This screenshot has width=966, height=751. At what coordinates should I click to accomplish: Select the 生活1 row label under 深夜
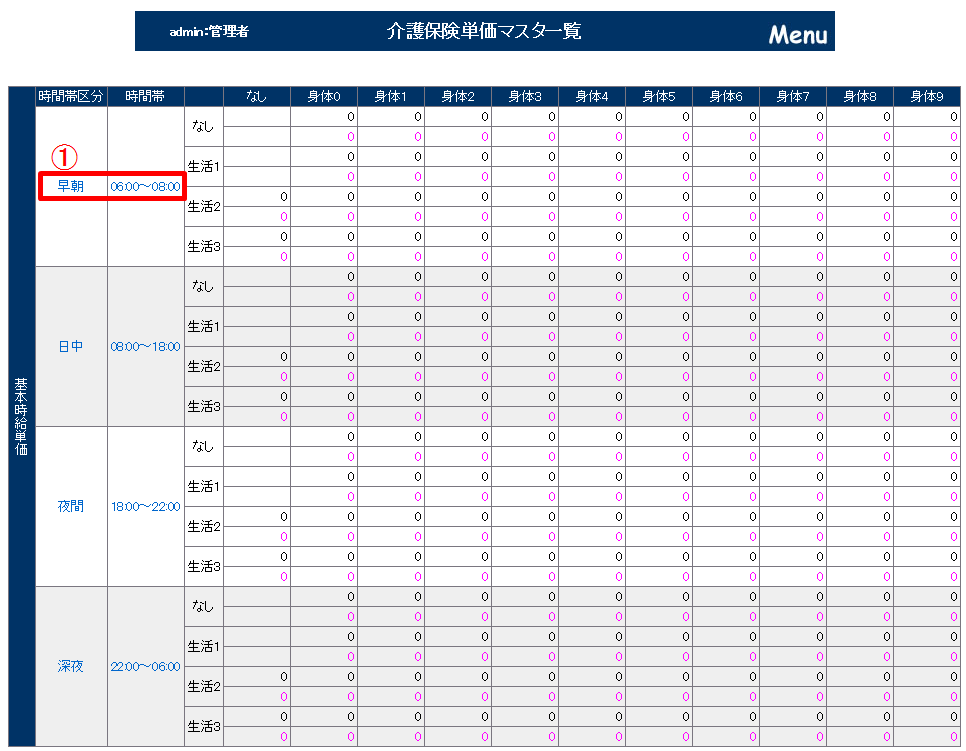click(204, 646)
